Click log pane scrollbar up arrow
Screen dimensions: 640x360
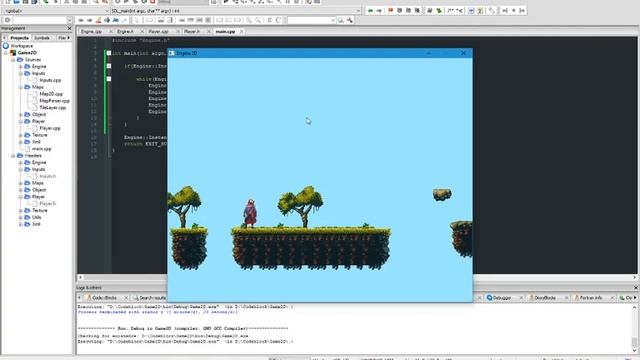634,307
